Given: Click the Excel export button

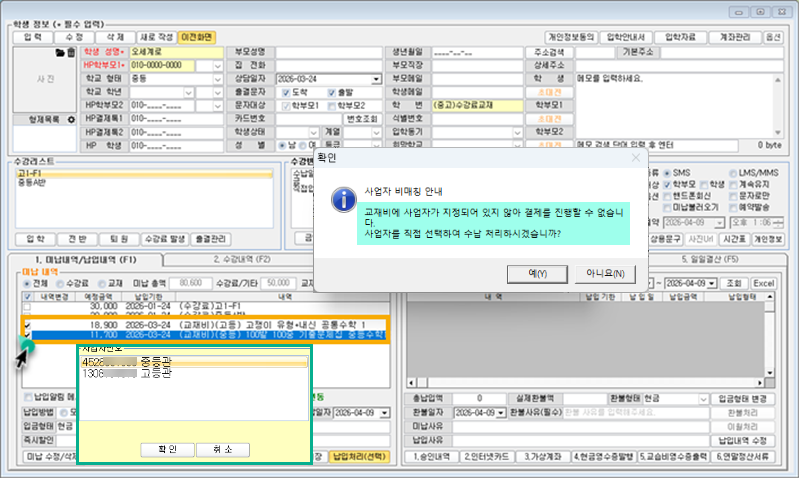Looking at the screenshot, I should click(763, 283).
